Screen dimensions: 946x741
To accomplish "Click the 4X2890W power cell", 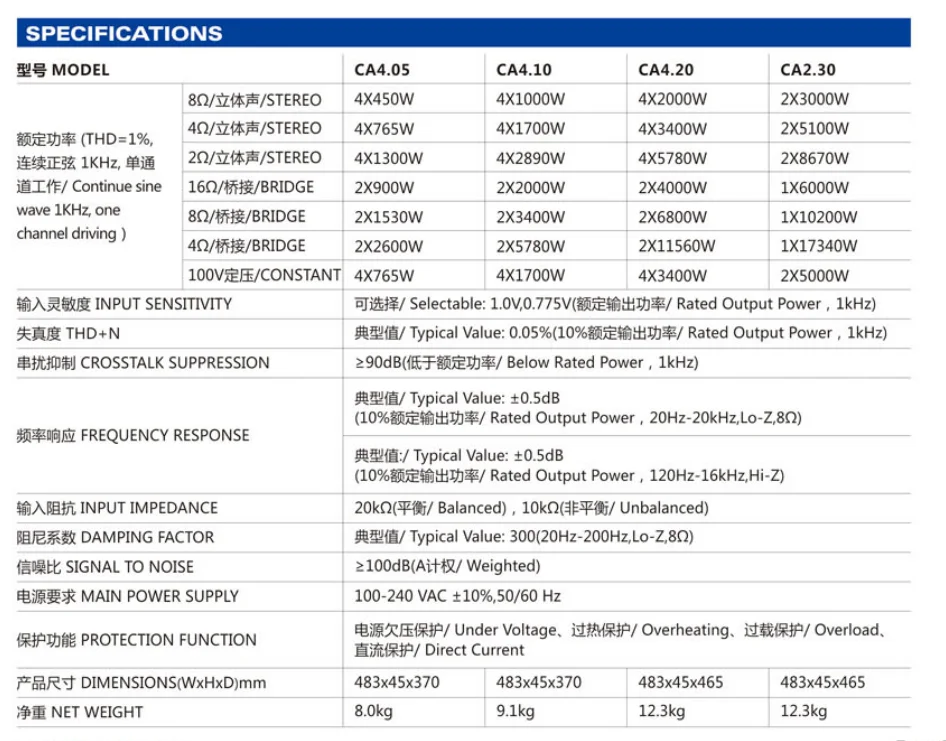I will tap(530, 158).
